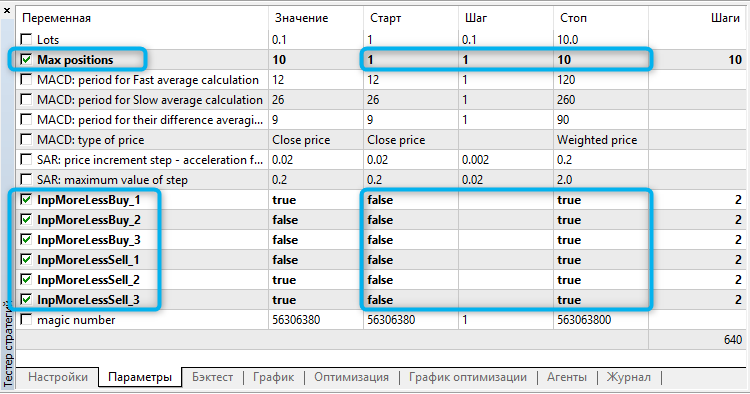Screen dimensions: 750x394
Task: Click the Значение column header
Action: pyautogui.click(x=316, y=18)
